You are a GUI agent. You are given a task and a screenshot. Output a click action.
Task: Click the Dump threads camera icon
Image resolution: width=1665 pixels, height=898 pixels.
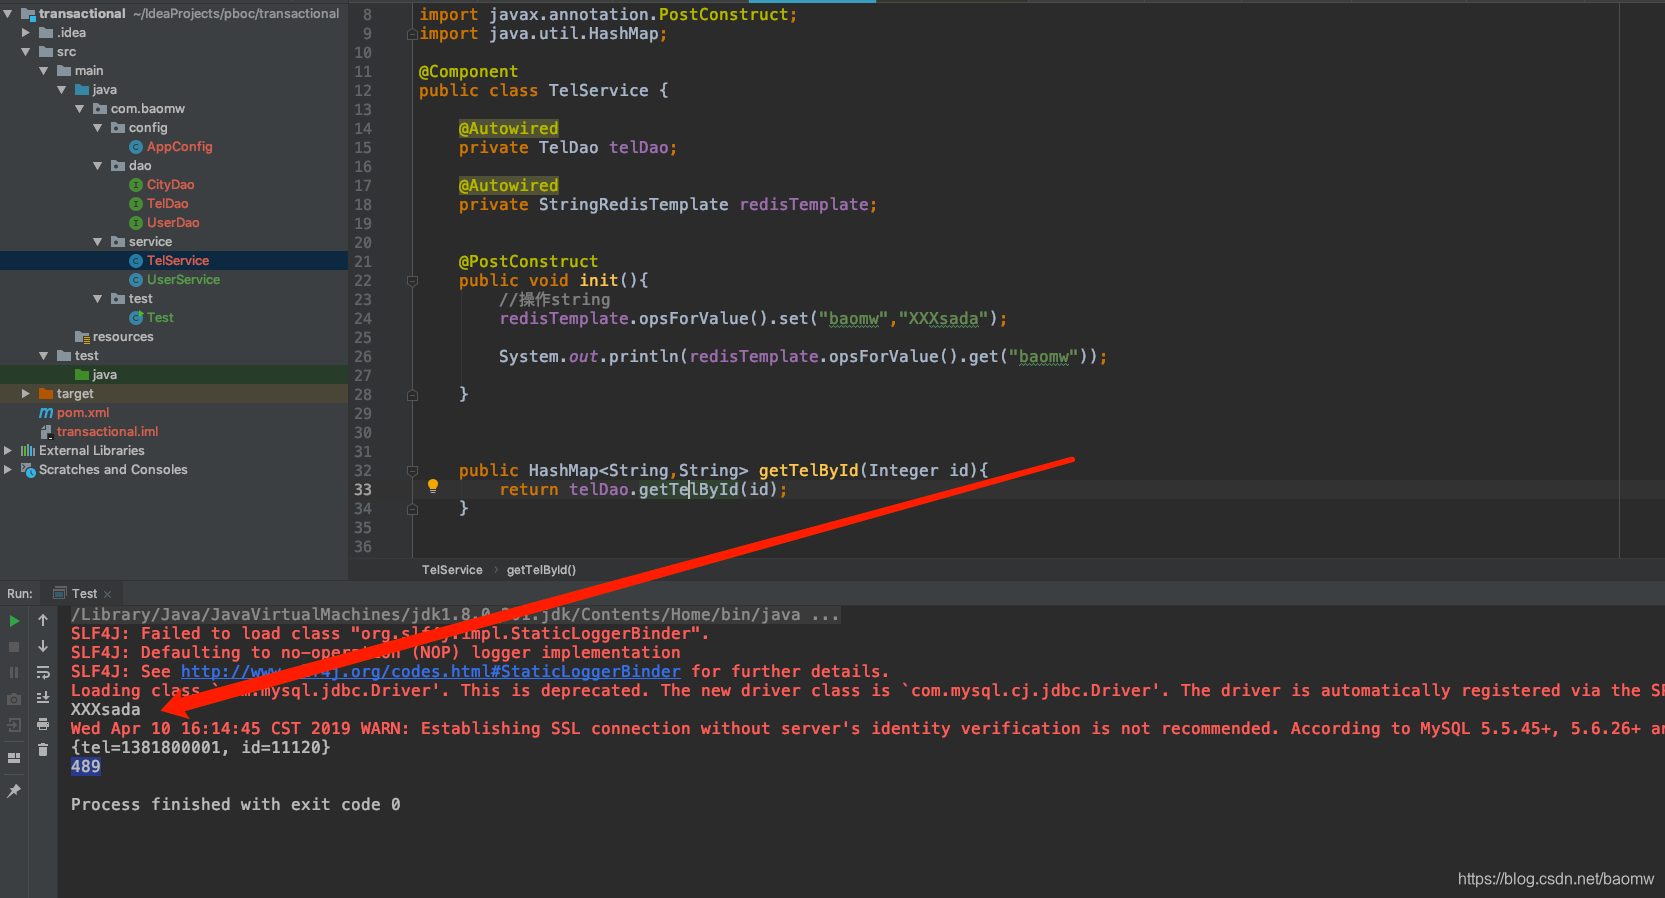[x=14, y=699]
